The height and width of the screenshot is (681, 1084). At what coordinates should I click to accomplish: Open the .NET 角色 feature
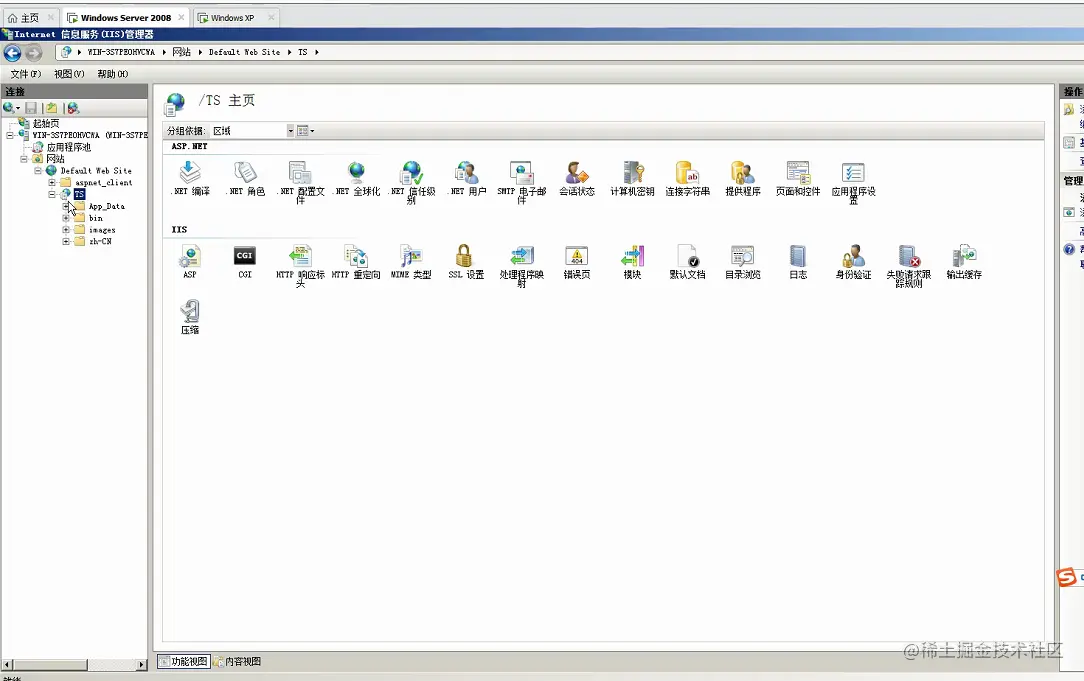click(245, 178)
